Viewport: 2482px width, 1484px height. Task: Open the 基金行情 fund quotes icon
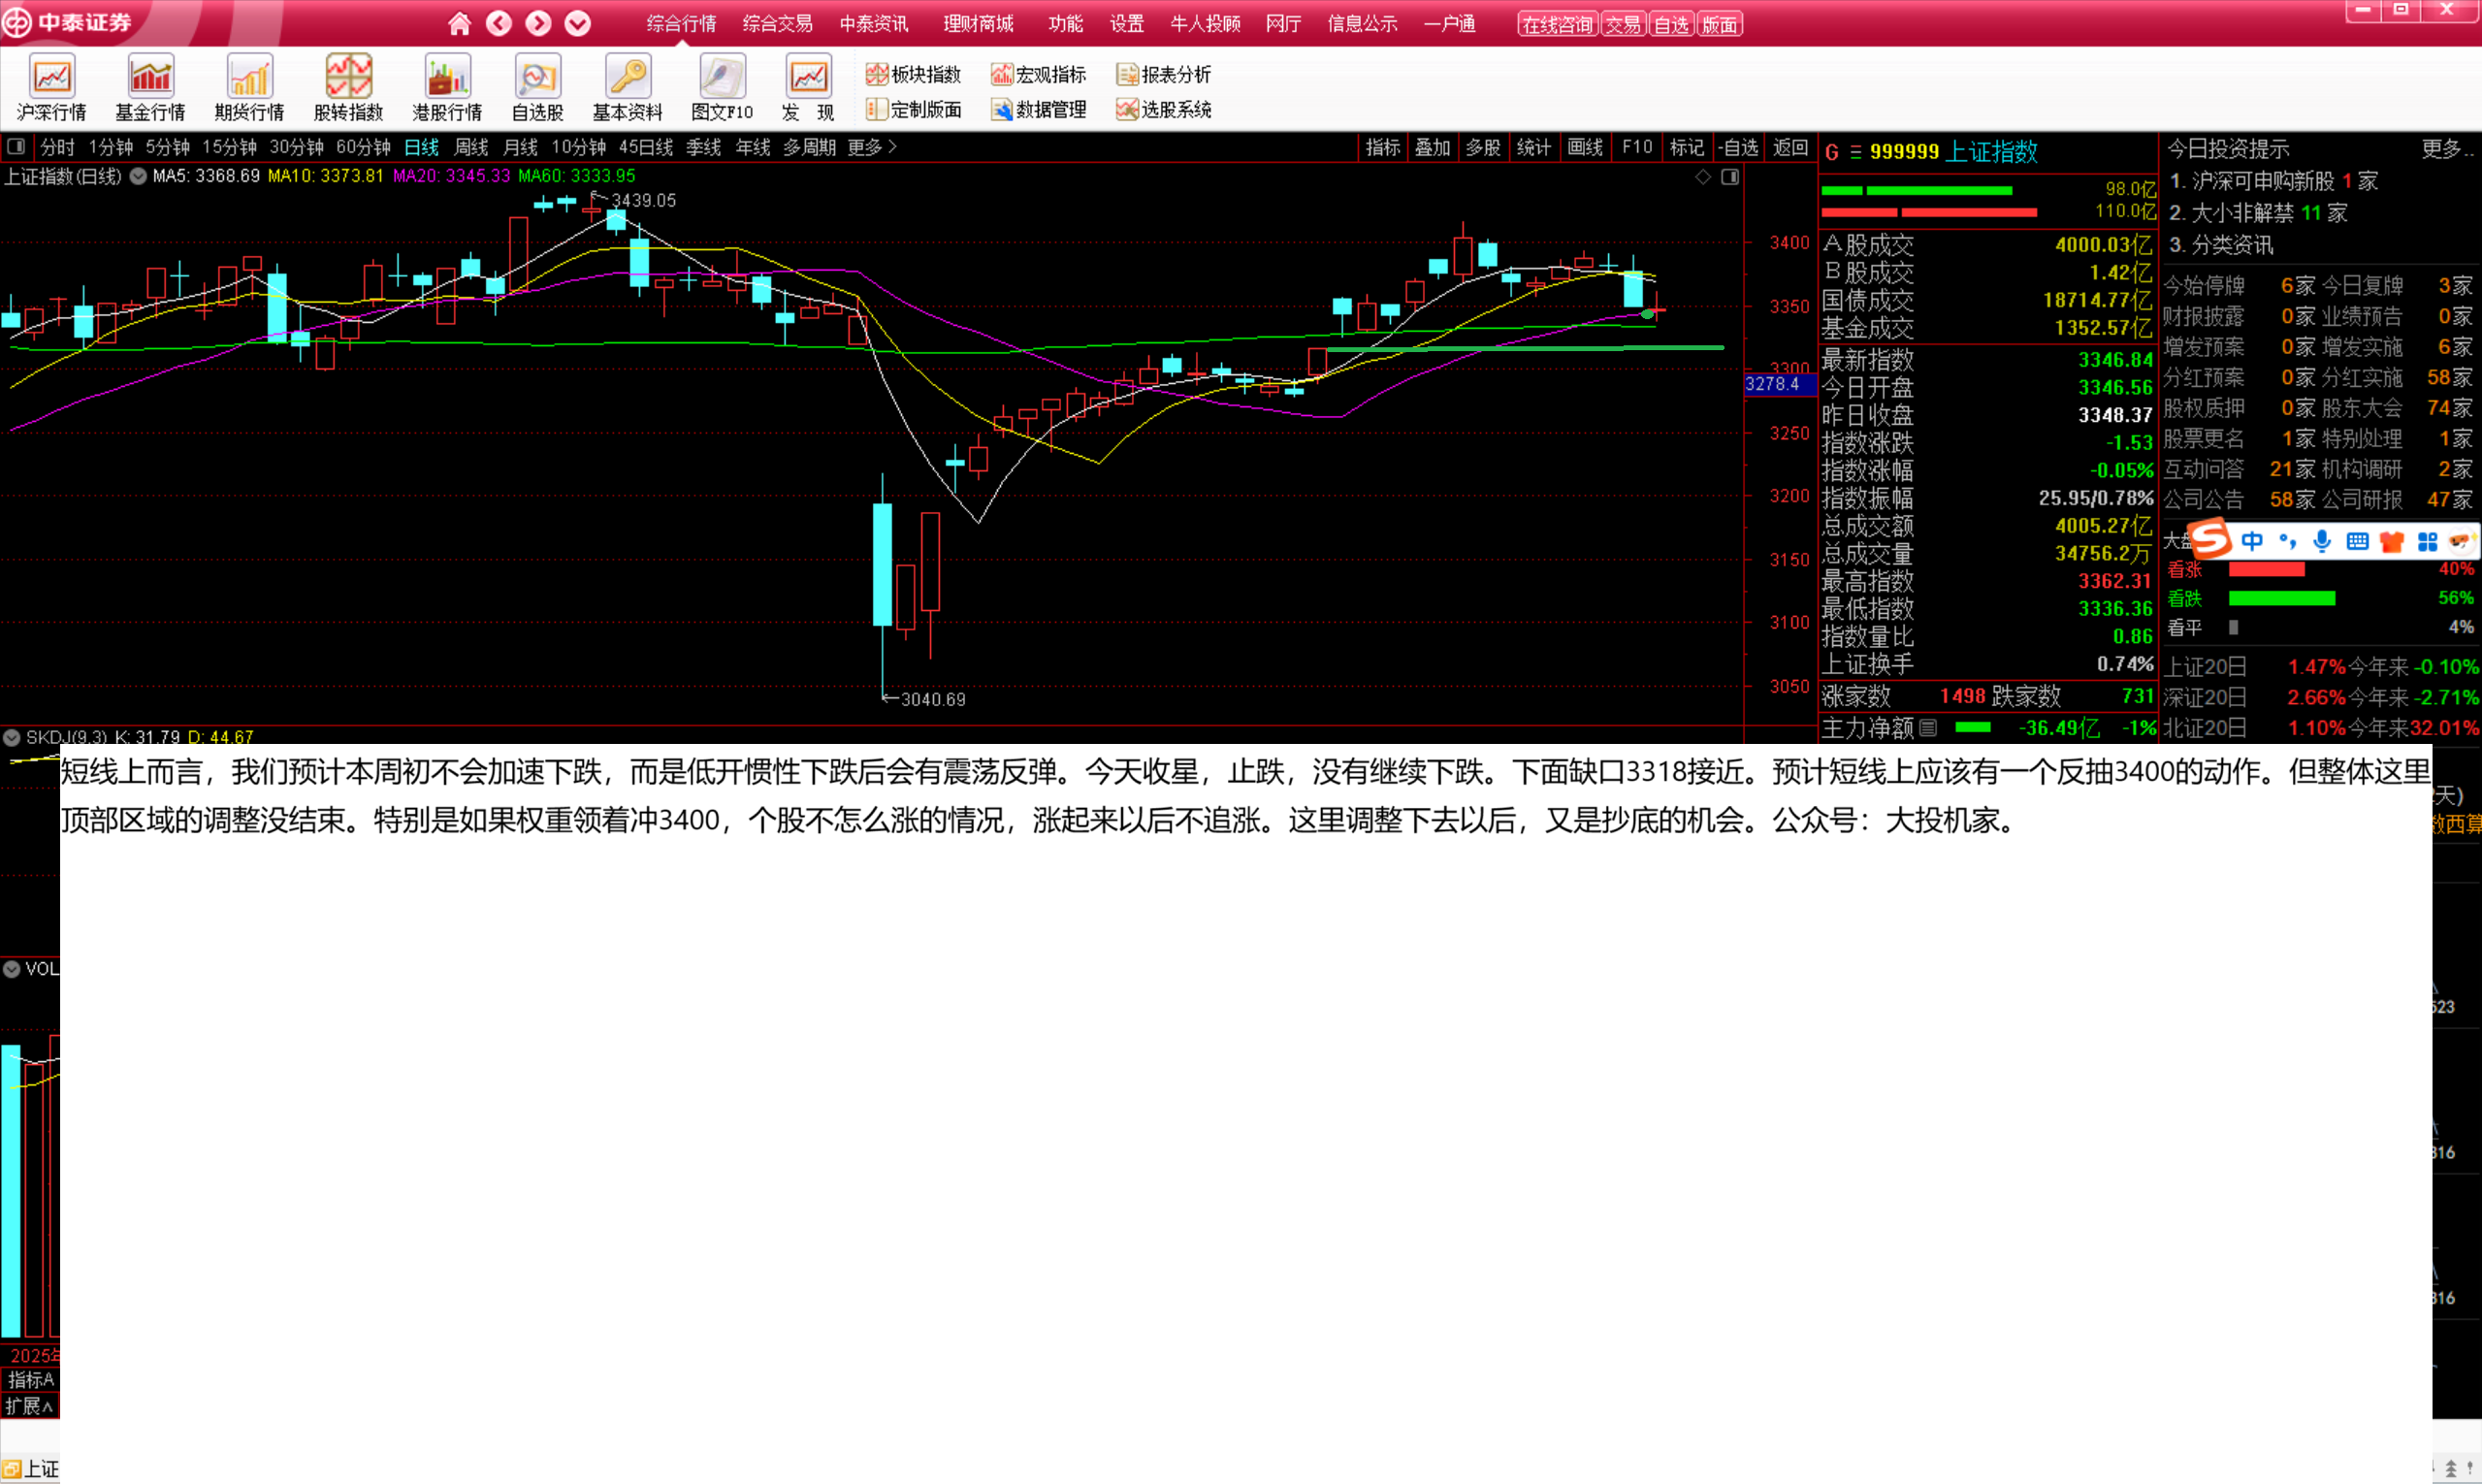pos(150,88)
